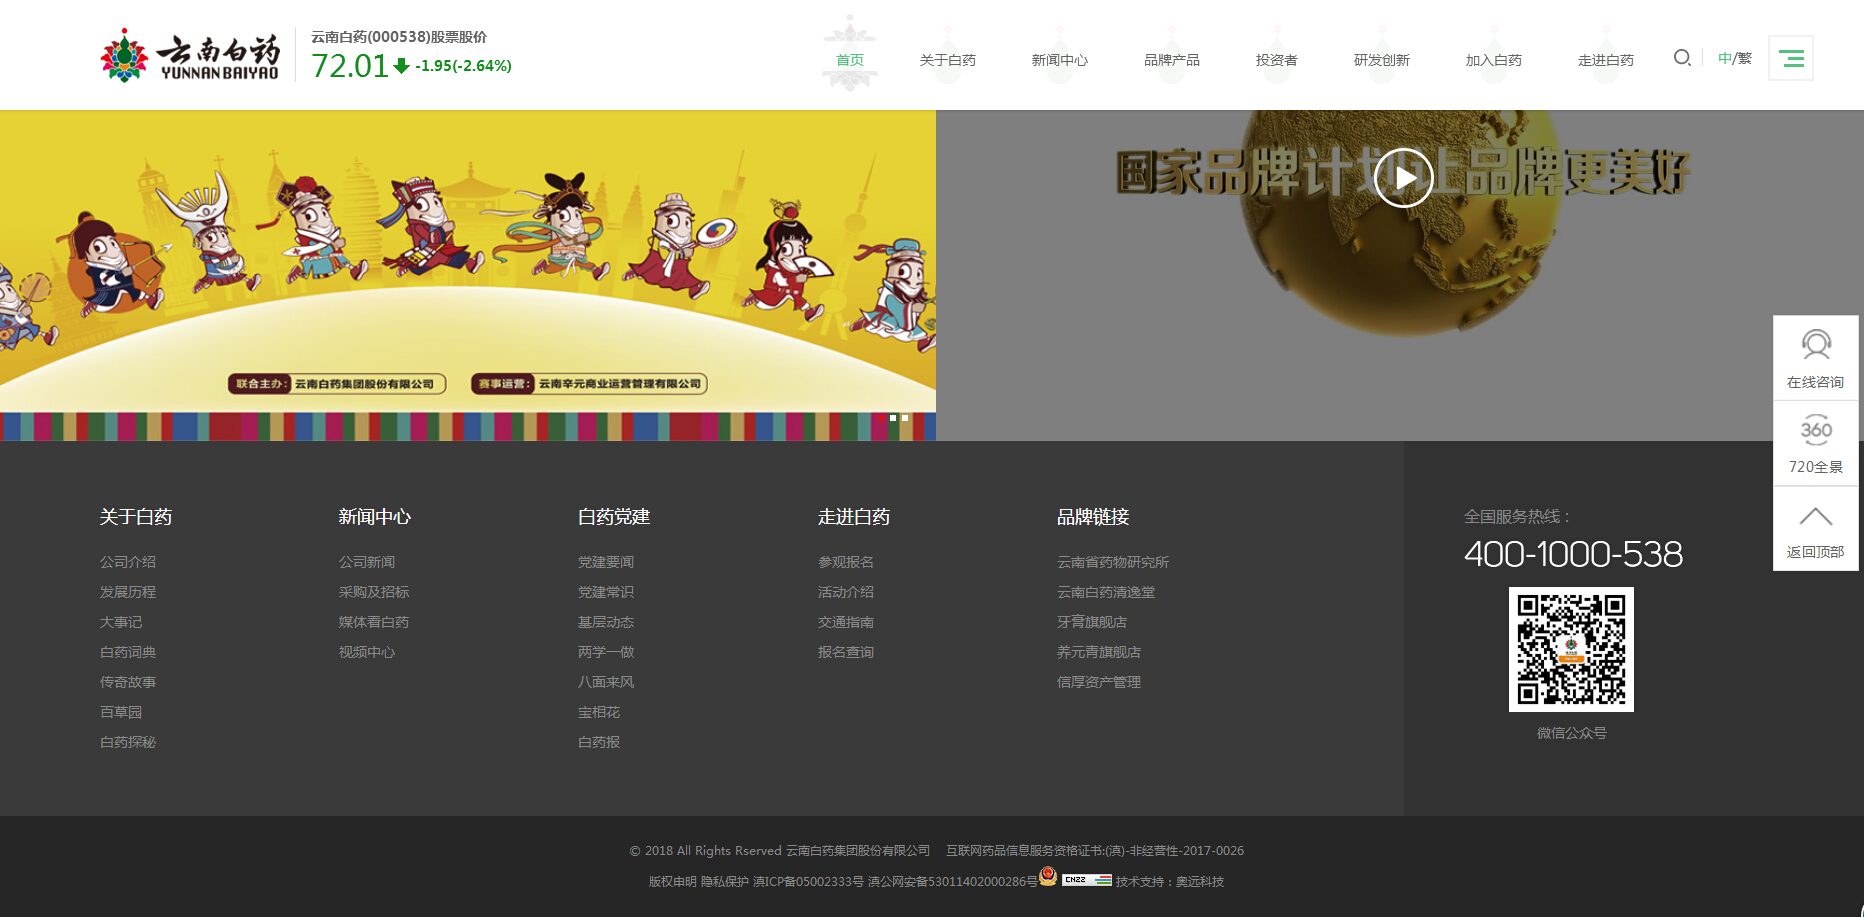Viewport: 1864px width, 917px height.
Task: Open 云南白药清逸堂 brand link
Action: pos(1106,592)
